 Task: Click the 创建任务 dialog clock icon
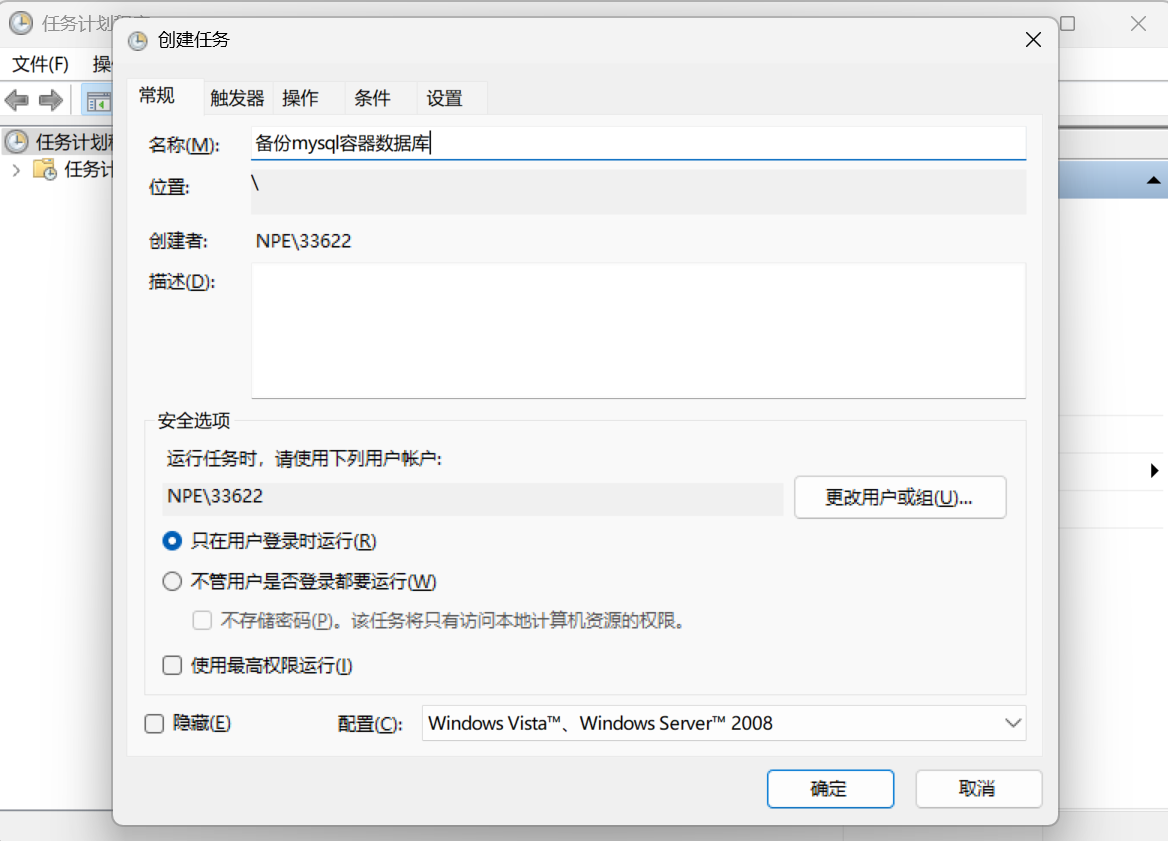coord(139,40)
